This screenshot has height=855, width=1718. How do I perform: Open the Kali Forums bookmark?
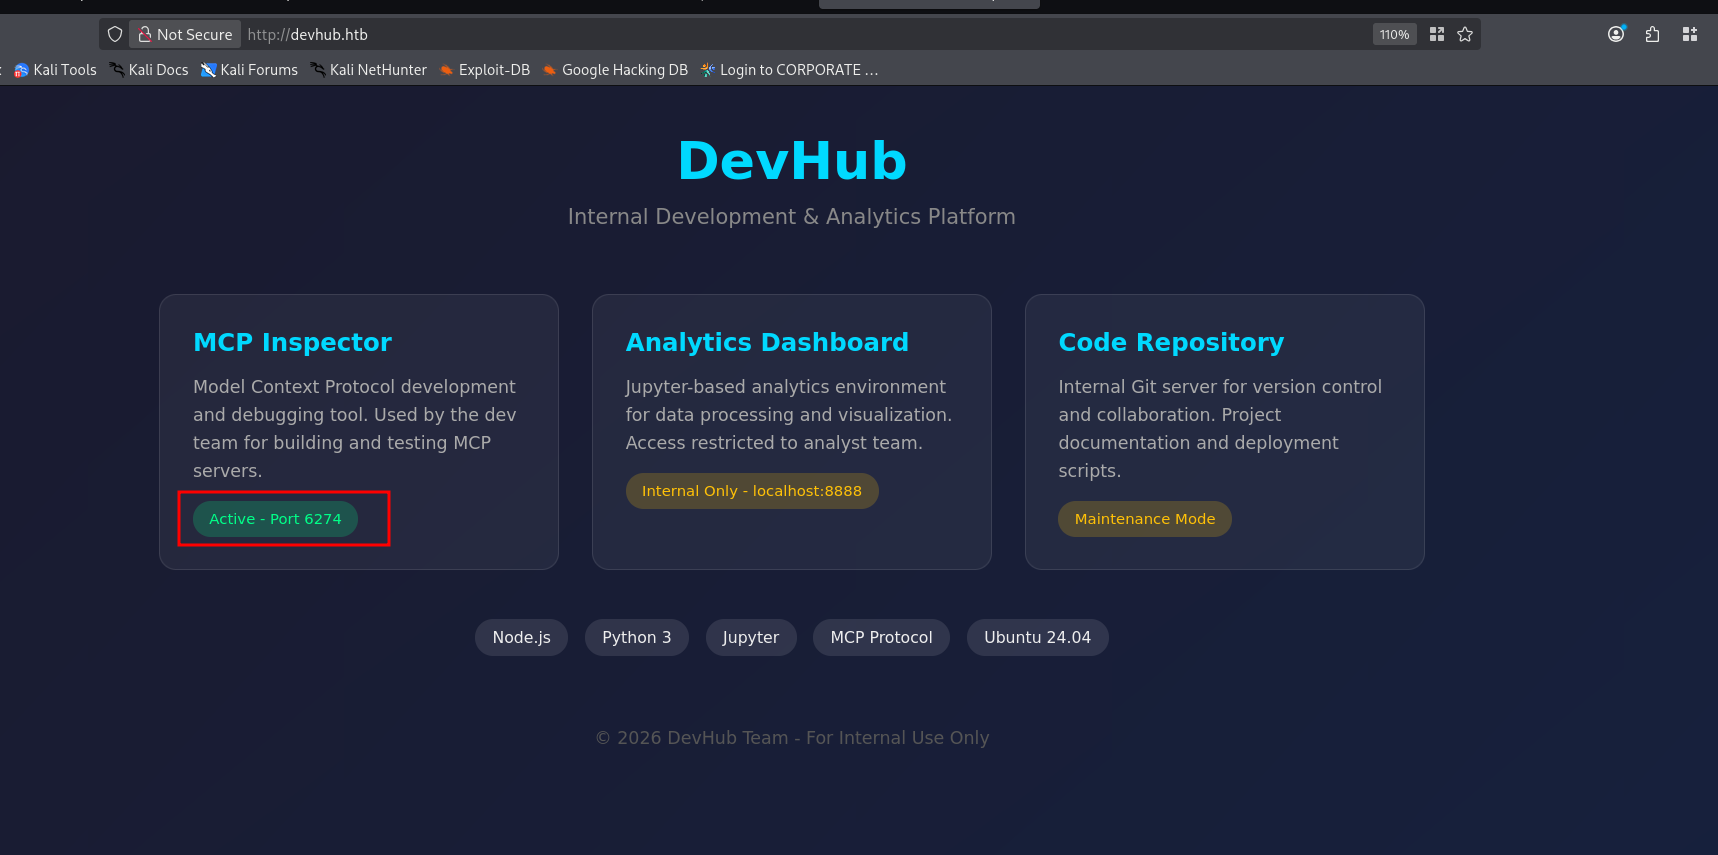(x=249, y=70)
